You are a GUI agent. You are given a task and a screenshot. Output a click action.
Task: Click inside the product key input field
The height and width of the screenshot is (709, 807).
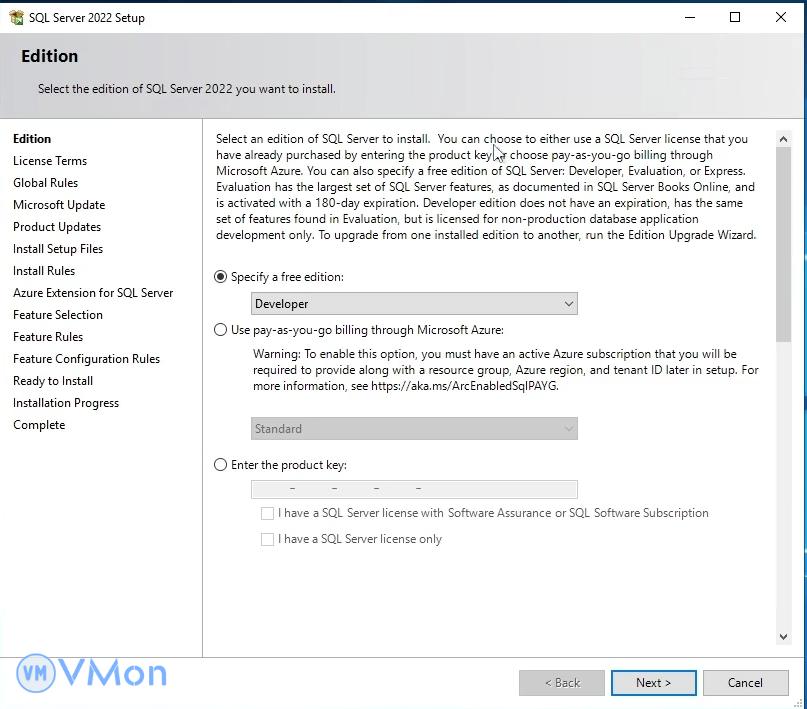pyautogui.click(x=414, y=489)
